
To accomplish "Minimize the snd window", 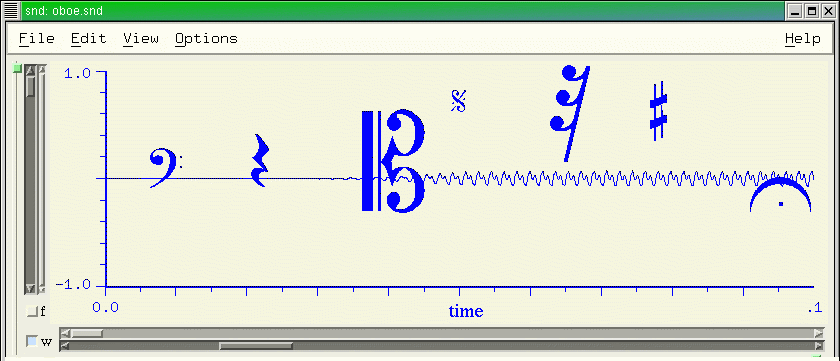I will tap(794, 11).
